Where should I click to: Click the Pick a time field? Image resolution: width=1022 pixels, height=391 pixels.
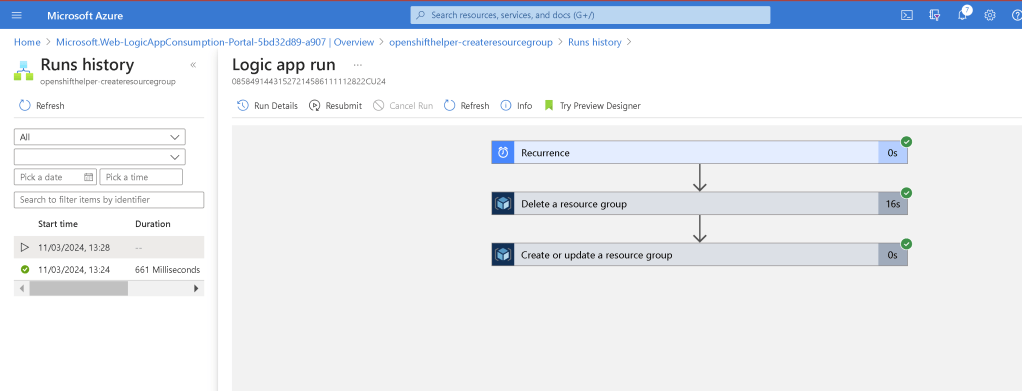click(141, 177)
